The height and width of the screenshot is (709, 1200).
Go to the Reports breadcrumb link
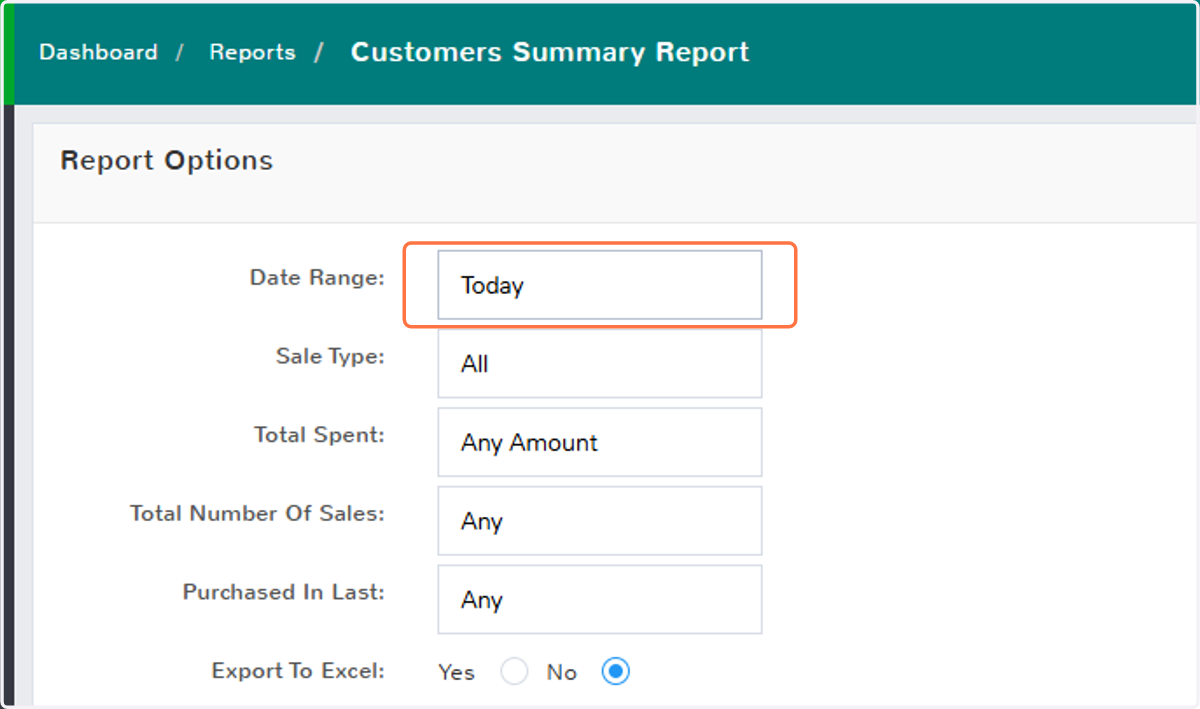pyautogui.click(x=252, y=52)
